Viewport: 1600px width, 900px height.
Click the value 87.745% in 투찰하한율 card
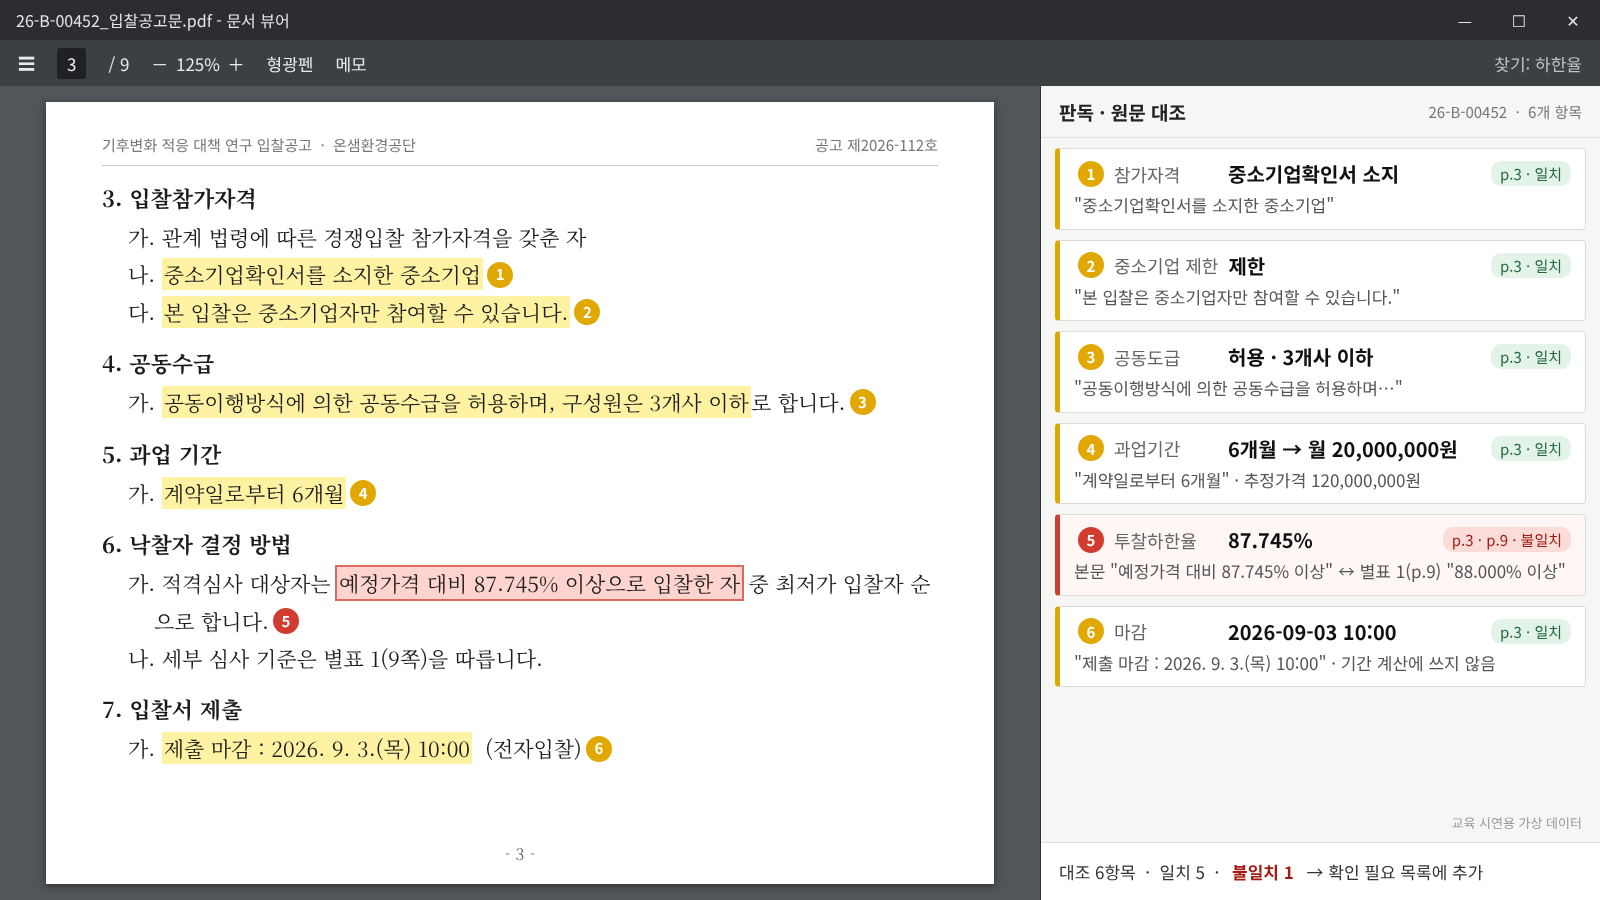click(x=1270, y=541)
